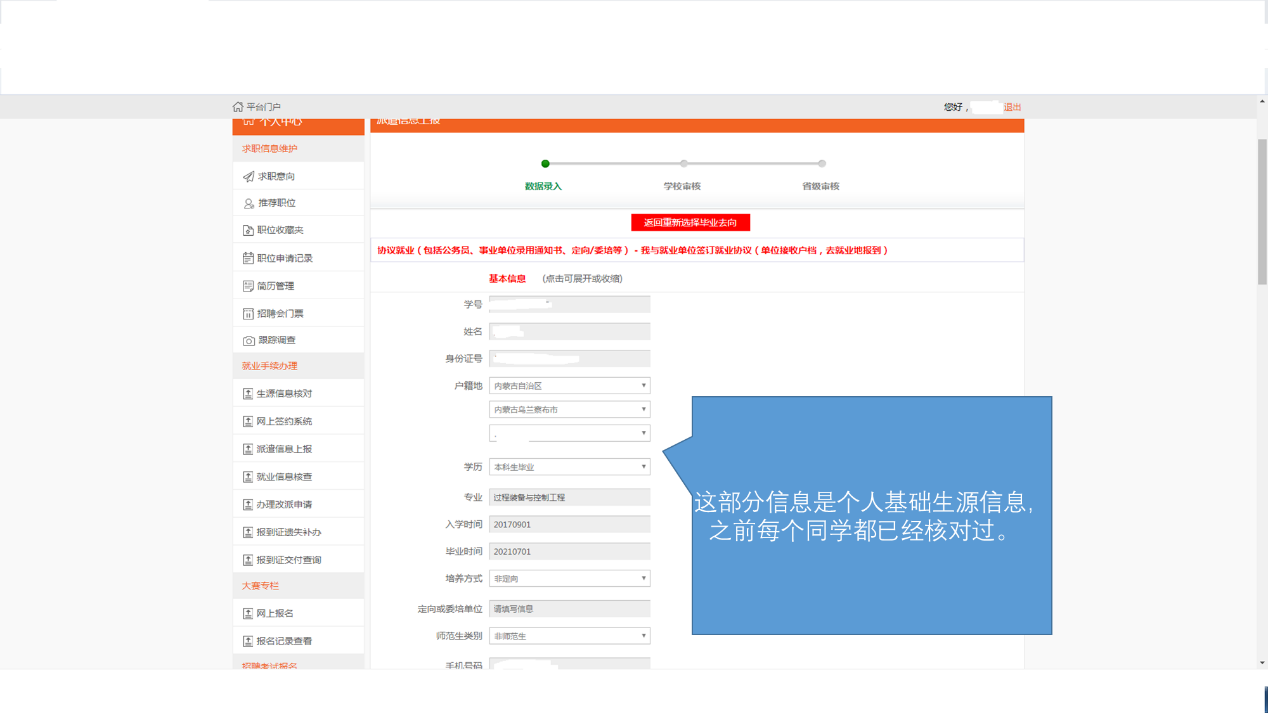1268x713 pixels.
Task: Click the 职位申请记录 calendar icon
Action: coord(248,258)
